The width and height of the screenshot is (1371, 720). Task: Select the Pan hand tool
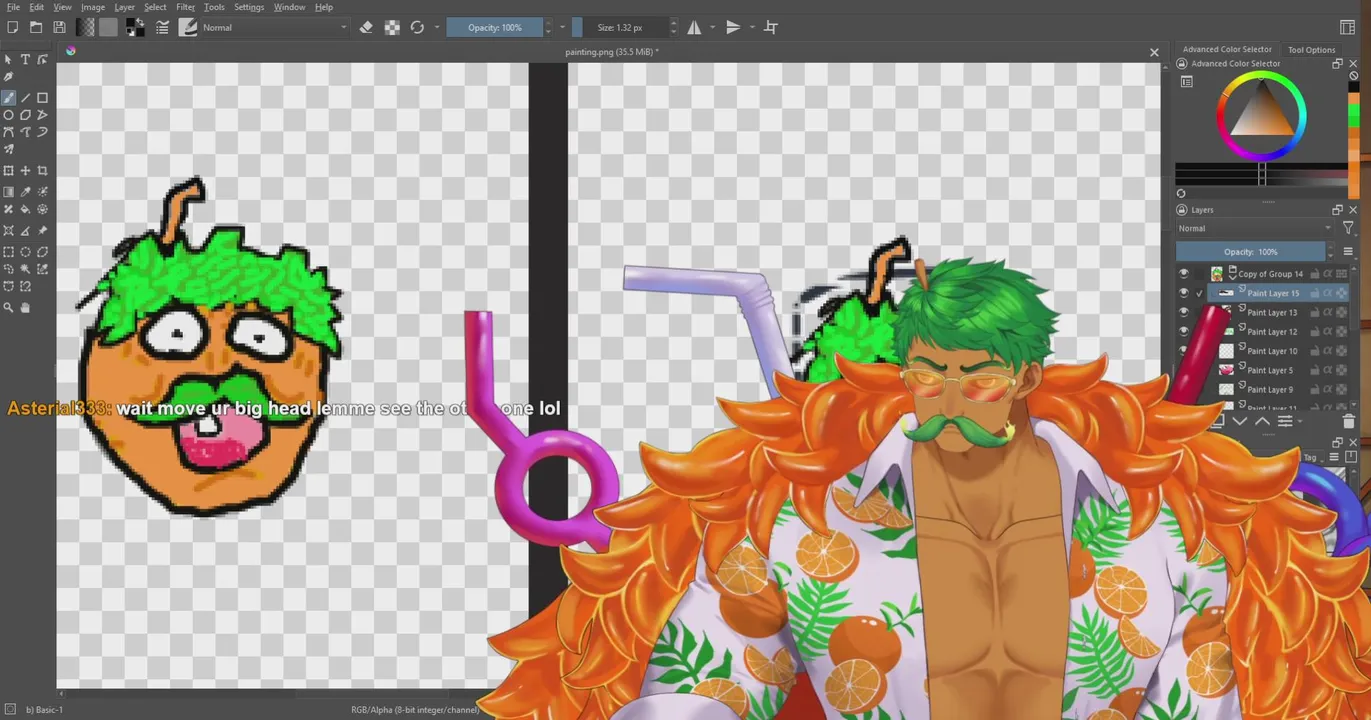pos(25,308)
